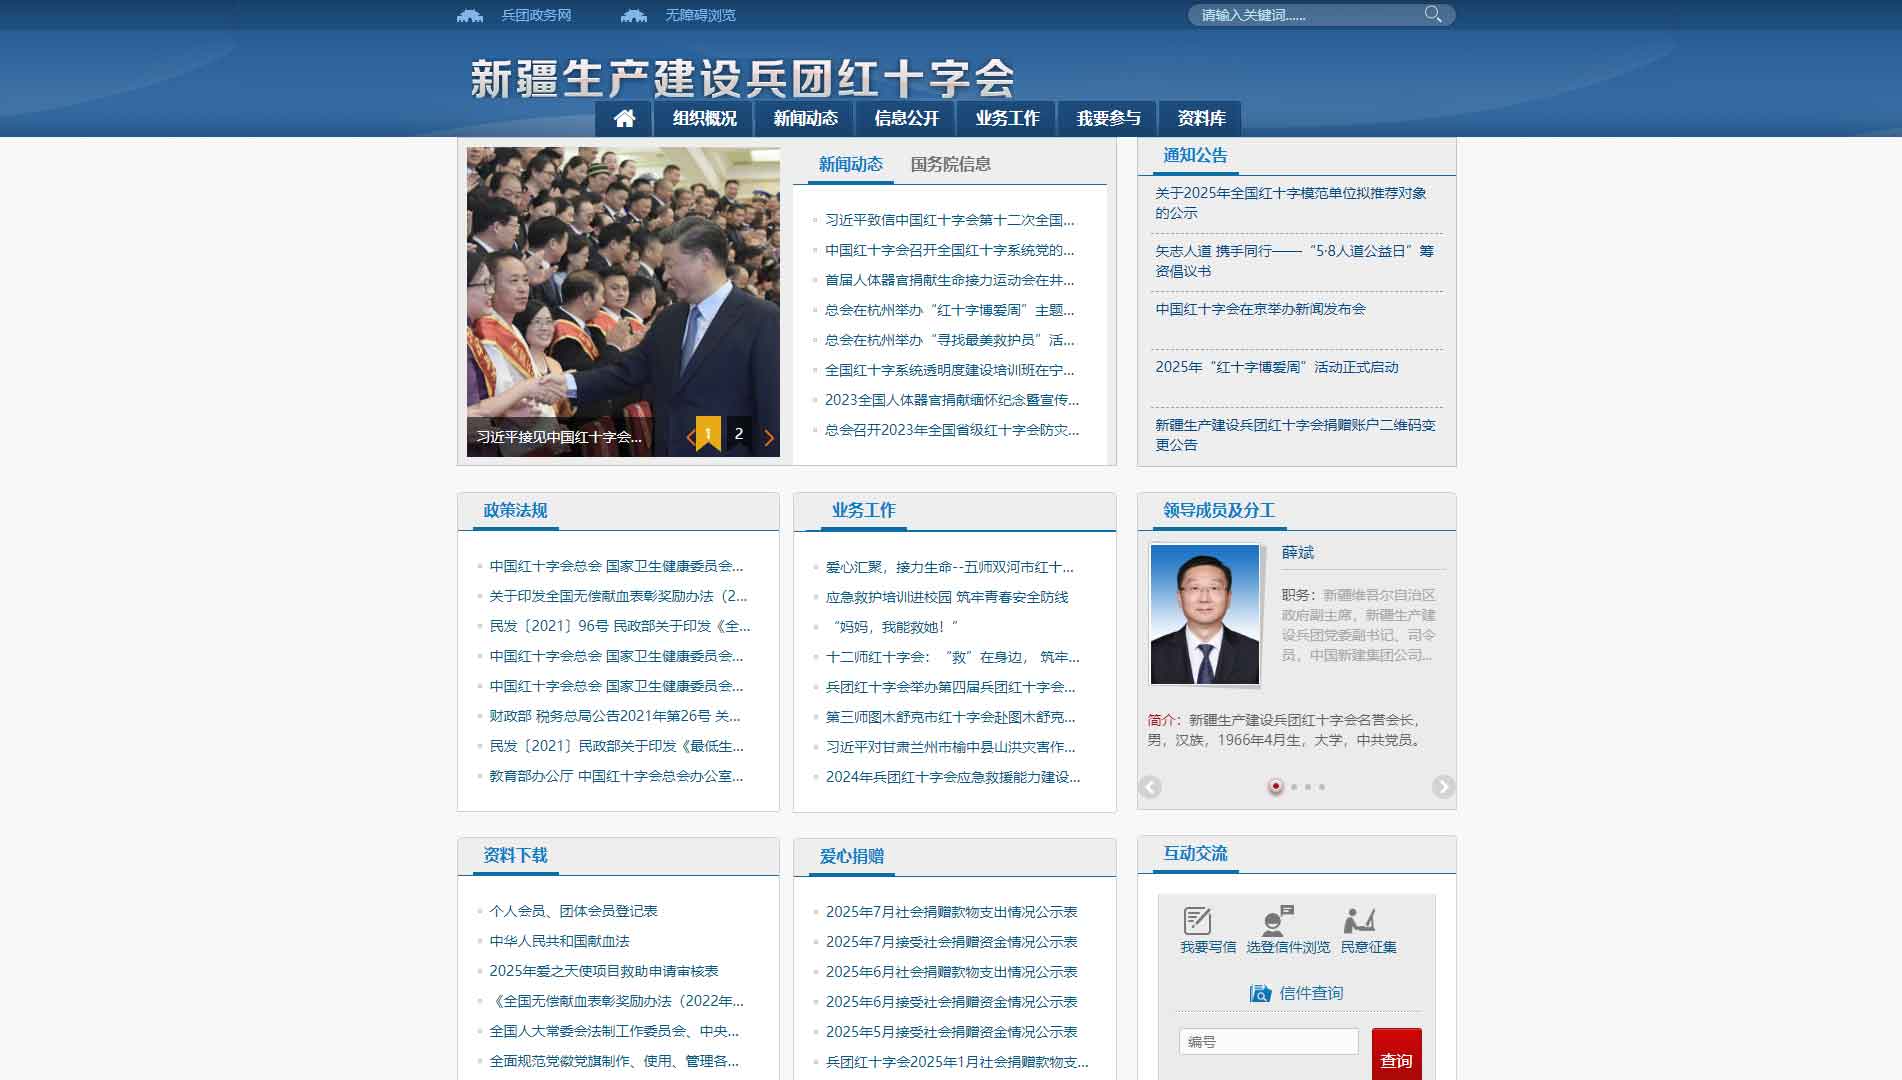This screenshot has width=1902, height=1080.
Task: Open 爱心捐赠 section heading
Action: tap(852, 856)
